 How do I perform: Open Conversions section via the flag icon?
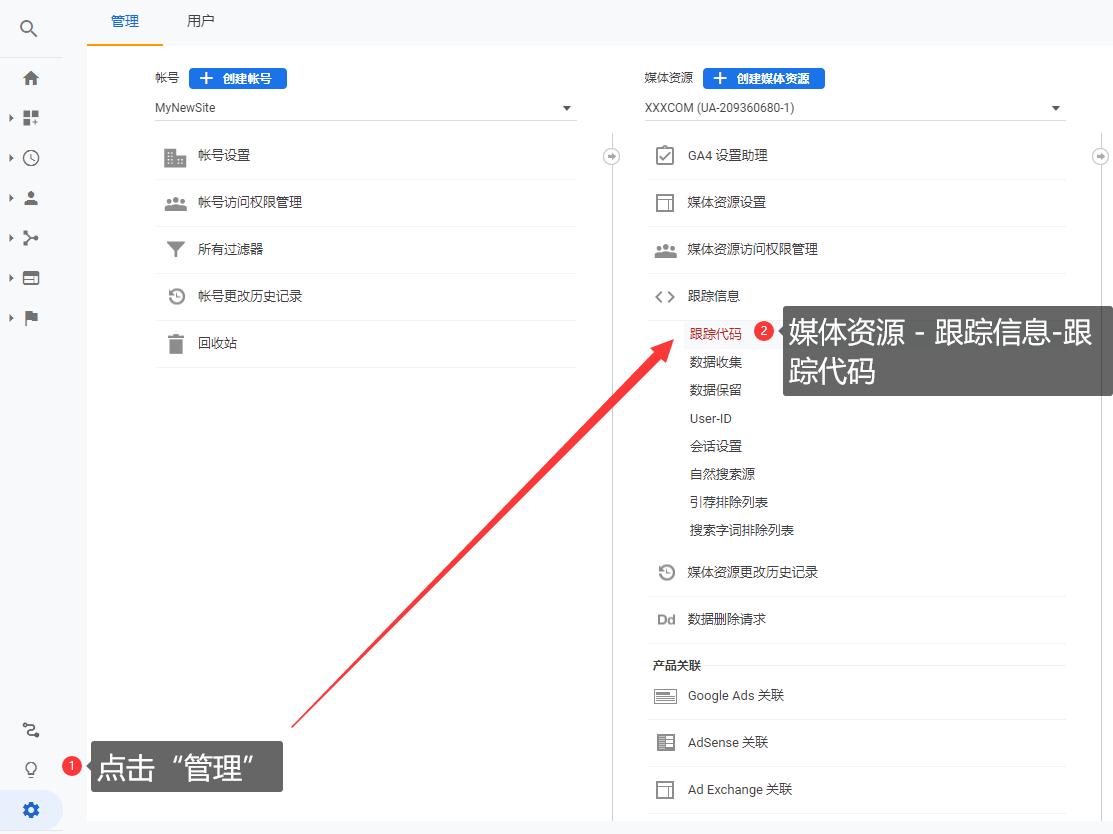tap(30, 317)
